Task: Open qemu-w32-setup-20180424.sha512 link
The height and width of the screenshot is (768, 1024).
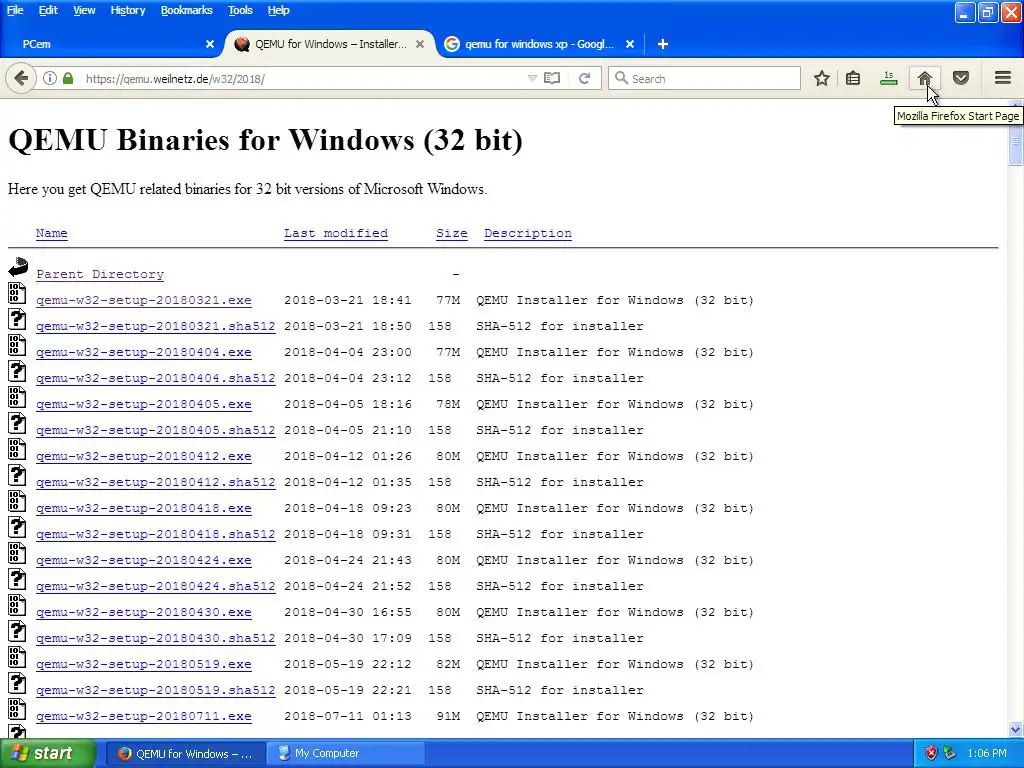Action: point(155,586)
